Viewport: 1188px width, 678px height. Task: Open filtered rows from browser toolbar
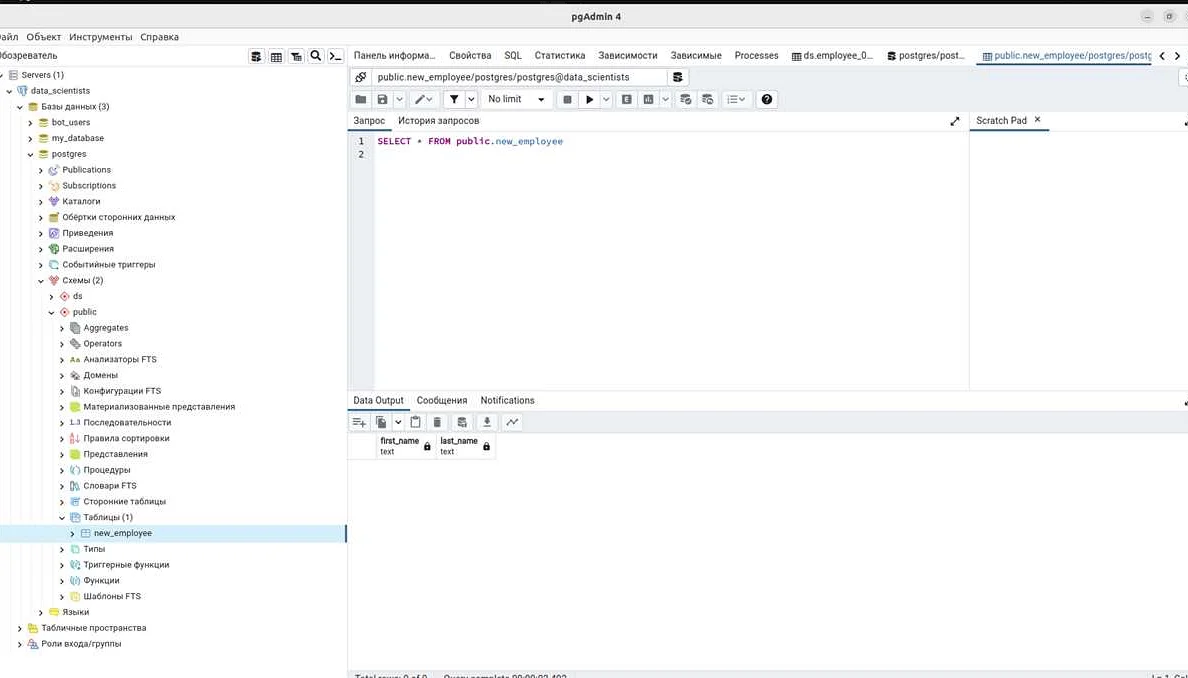coord(296,57)
